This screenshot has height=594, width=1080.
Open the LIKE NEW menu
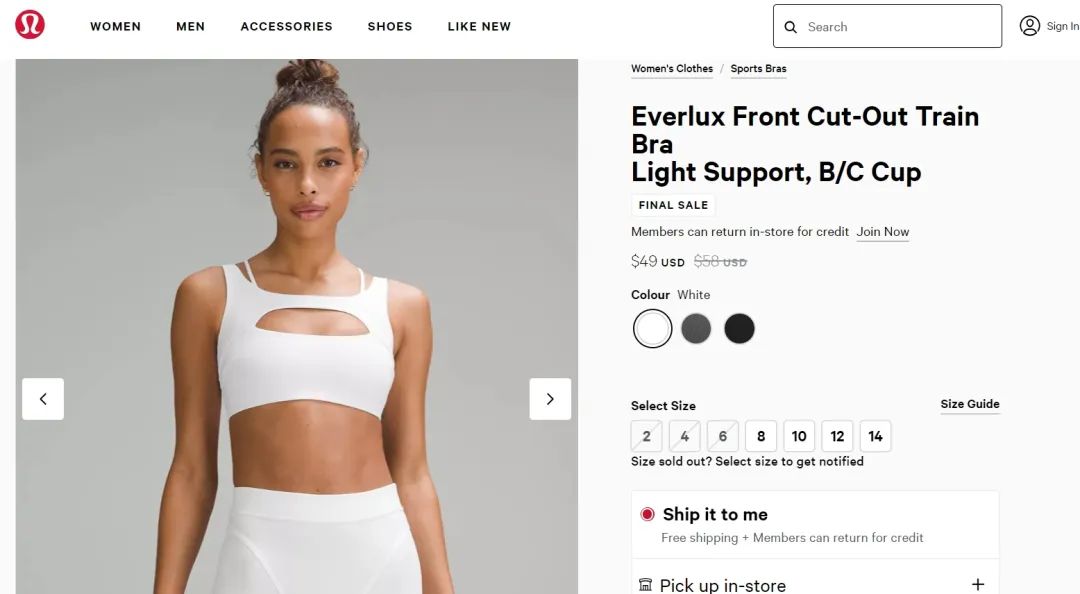(x=479, y=26)
